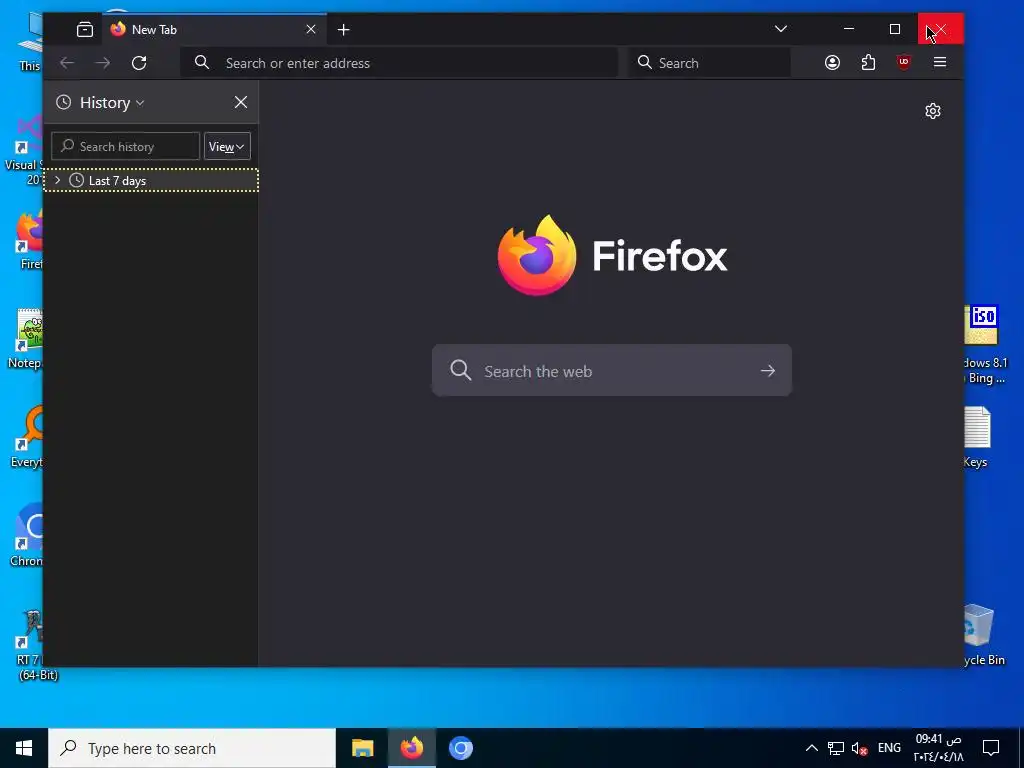The image size is (1024, 768).
Task: Close the New Tab tab
Action: [311, 29]
